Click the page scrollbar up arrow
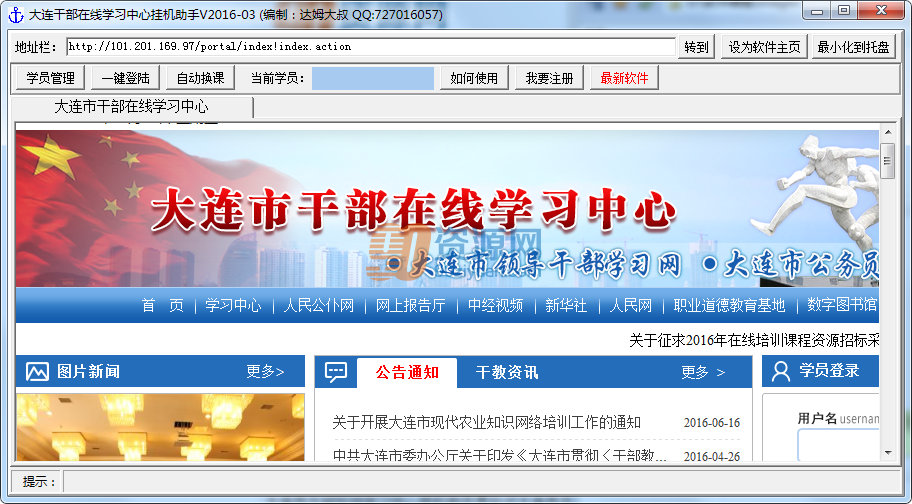Image resolution: width=912 pixels, height=504 pixels. (888, 133)
